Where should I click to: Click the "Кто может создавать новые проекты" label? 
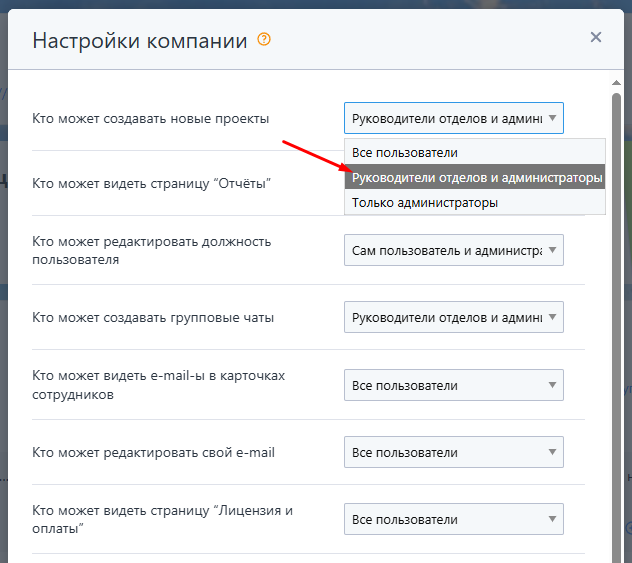coord(150,118)
